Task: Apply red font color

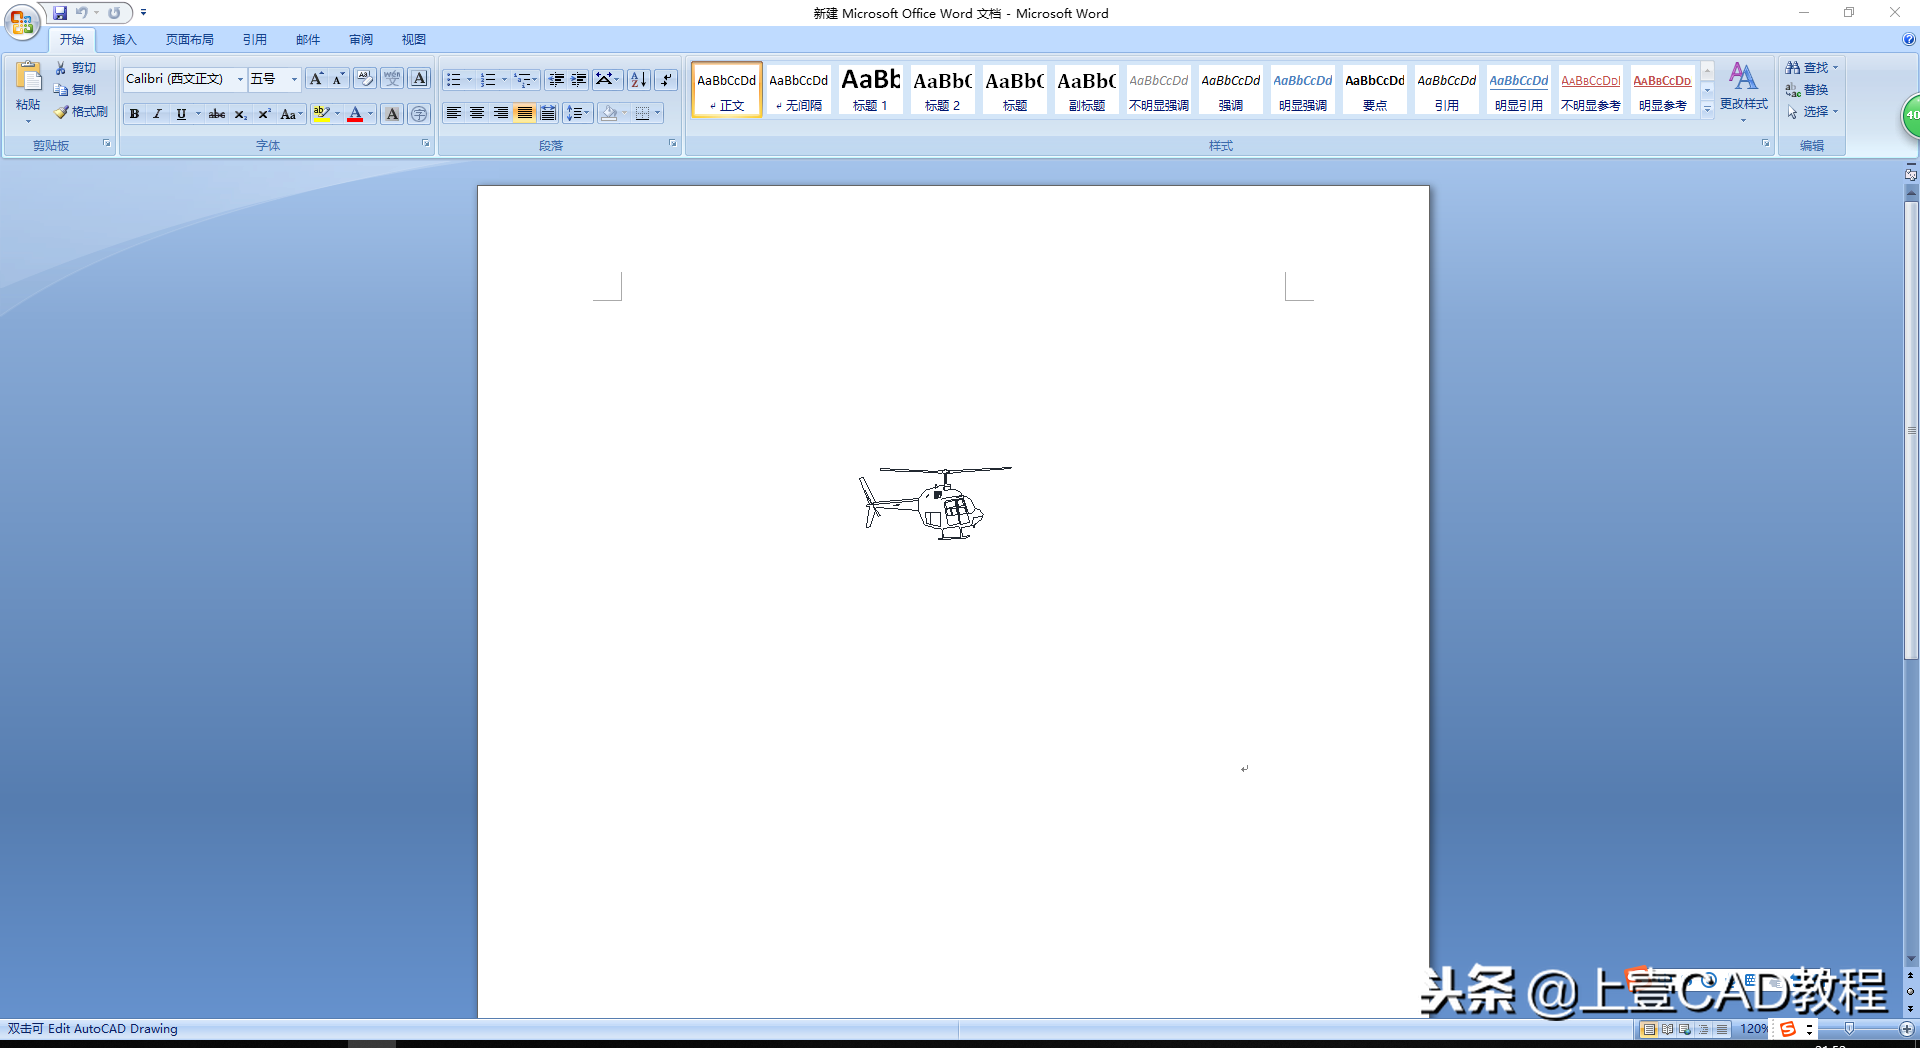Action: pos(355,114)
